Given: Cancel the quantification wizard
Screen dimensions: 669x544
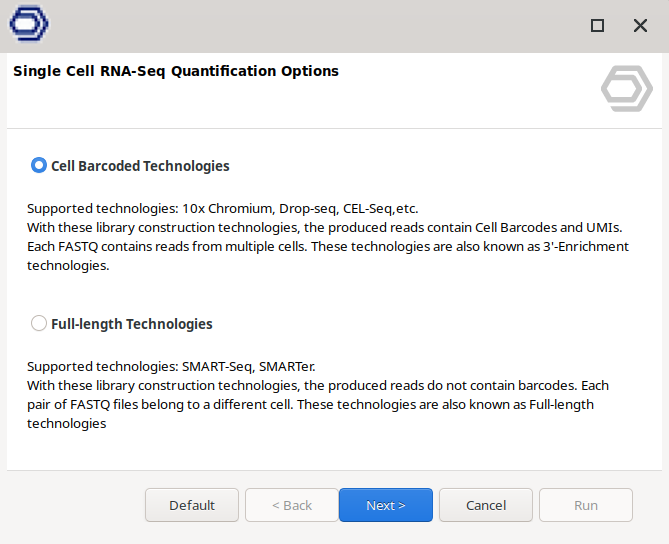Looking at the screenshot, I should (485, 505).
